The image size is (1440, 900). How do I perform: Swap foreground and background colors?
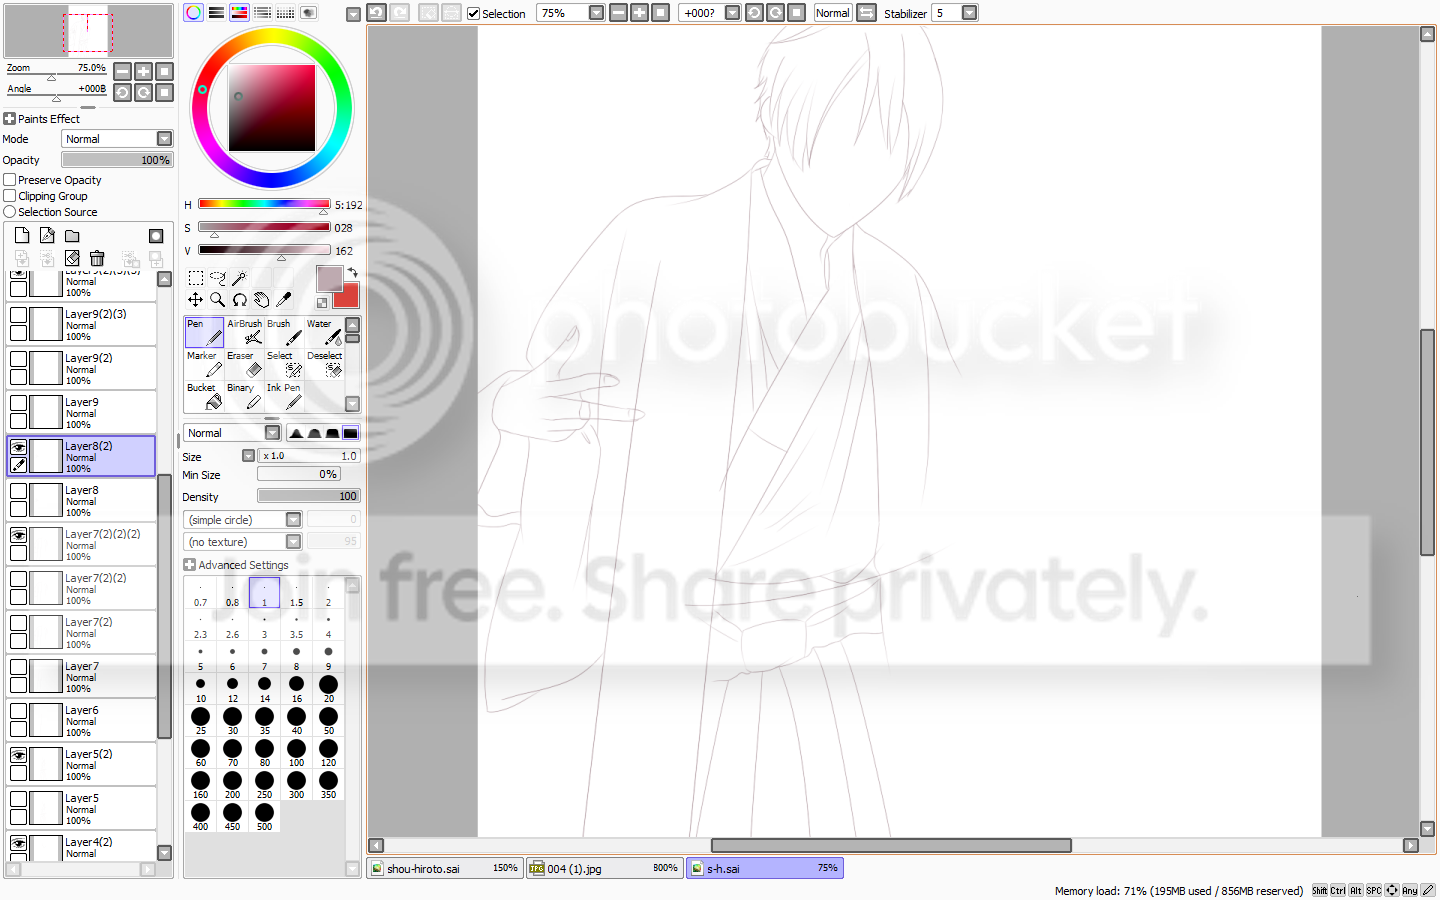point(352,272)
